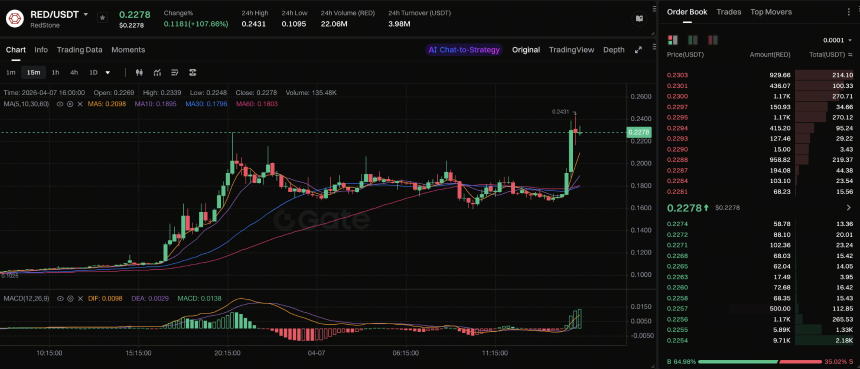Click the buy/sell ratio bar at the order book bottom
Screen dimensions: 860x369
point(759,362)
